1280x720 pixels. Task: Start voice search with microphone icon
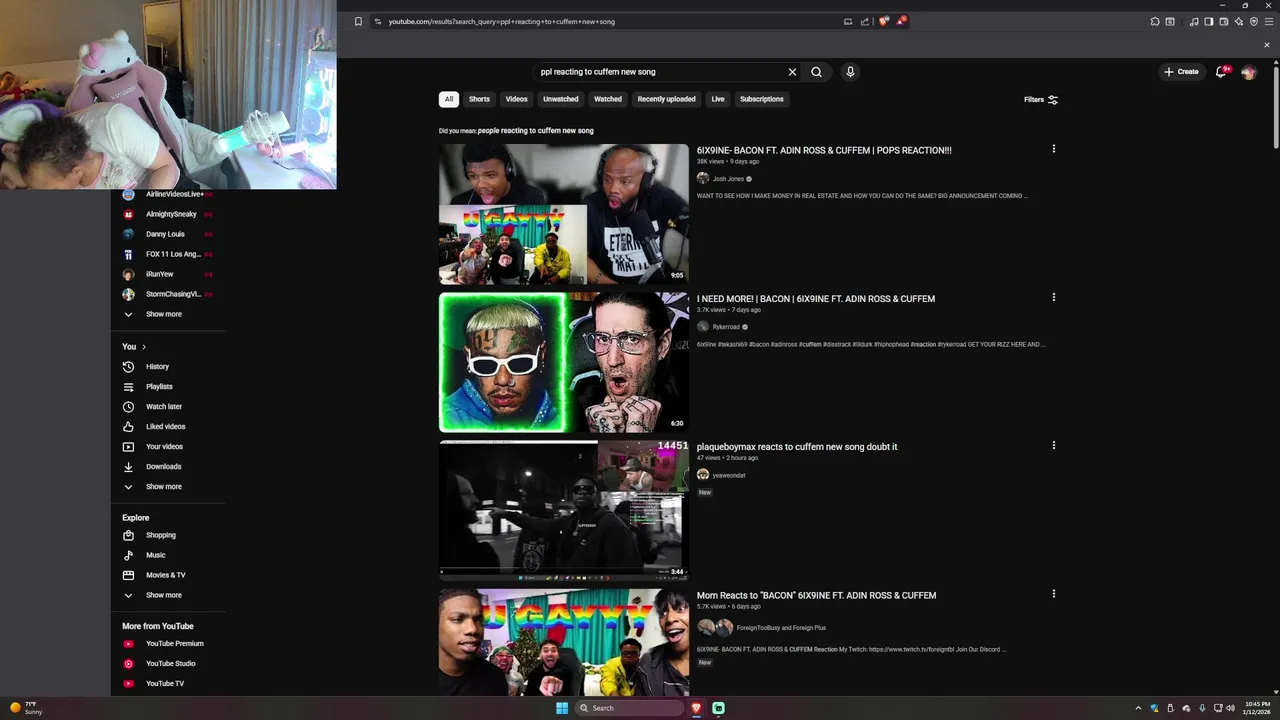[850, 72]
